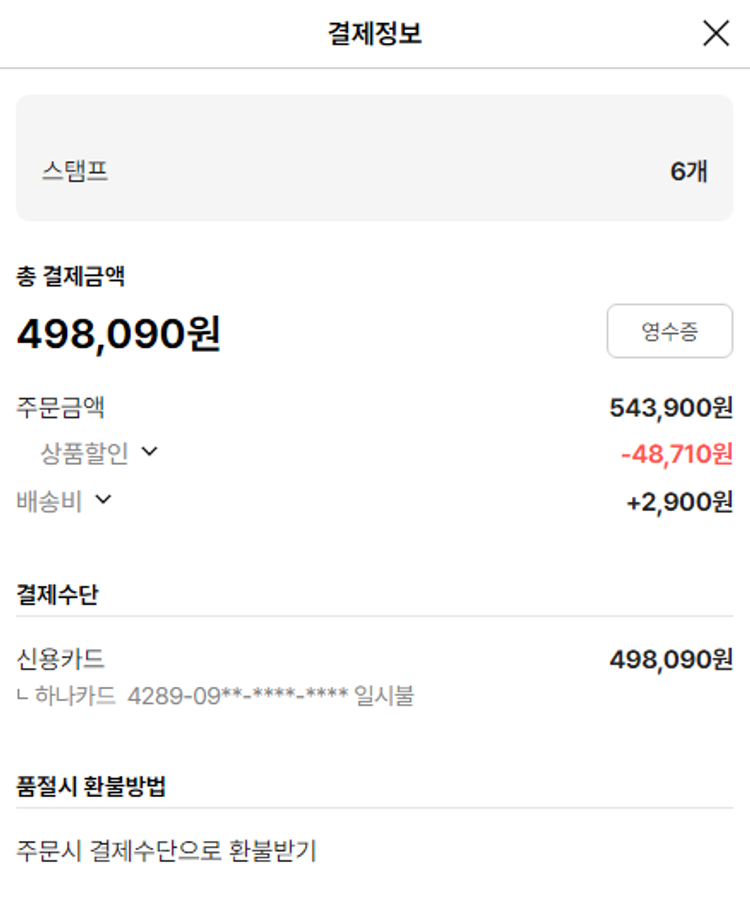Screen dimensions: 750x904
Task: Click the 총 결제금액 heading
Action: [70, 277]
